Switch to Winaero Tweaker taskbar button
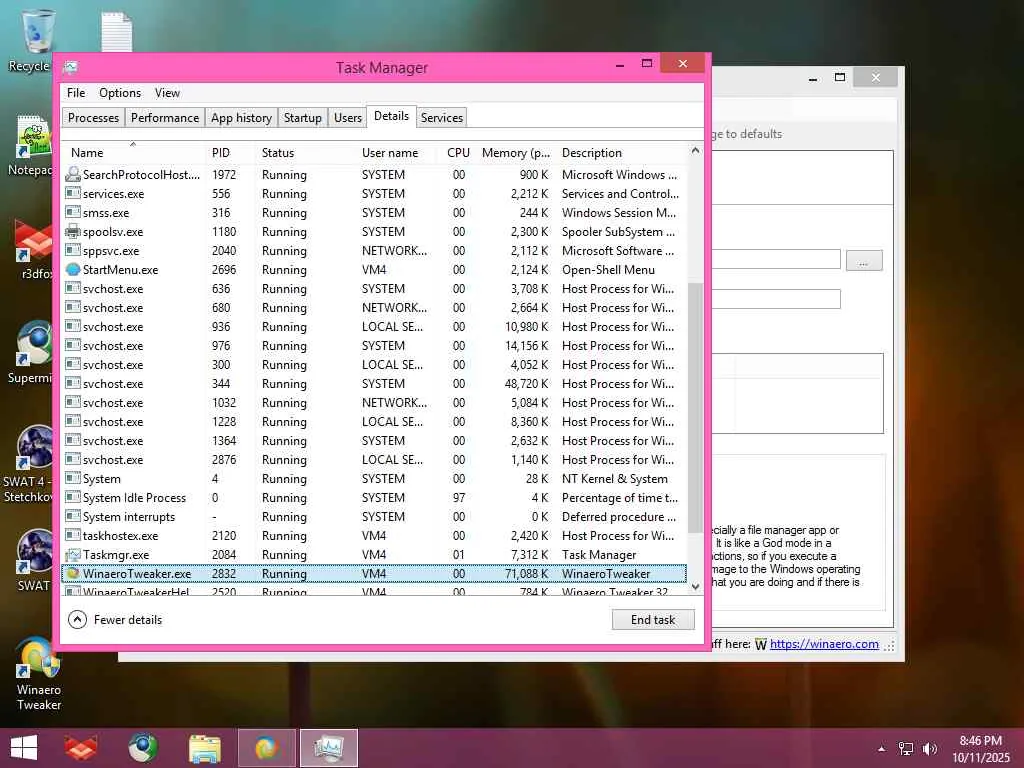The width and height of the screenshot is (1024, 768). (266, 748)
